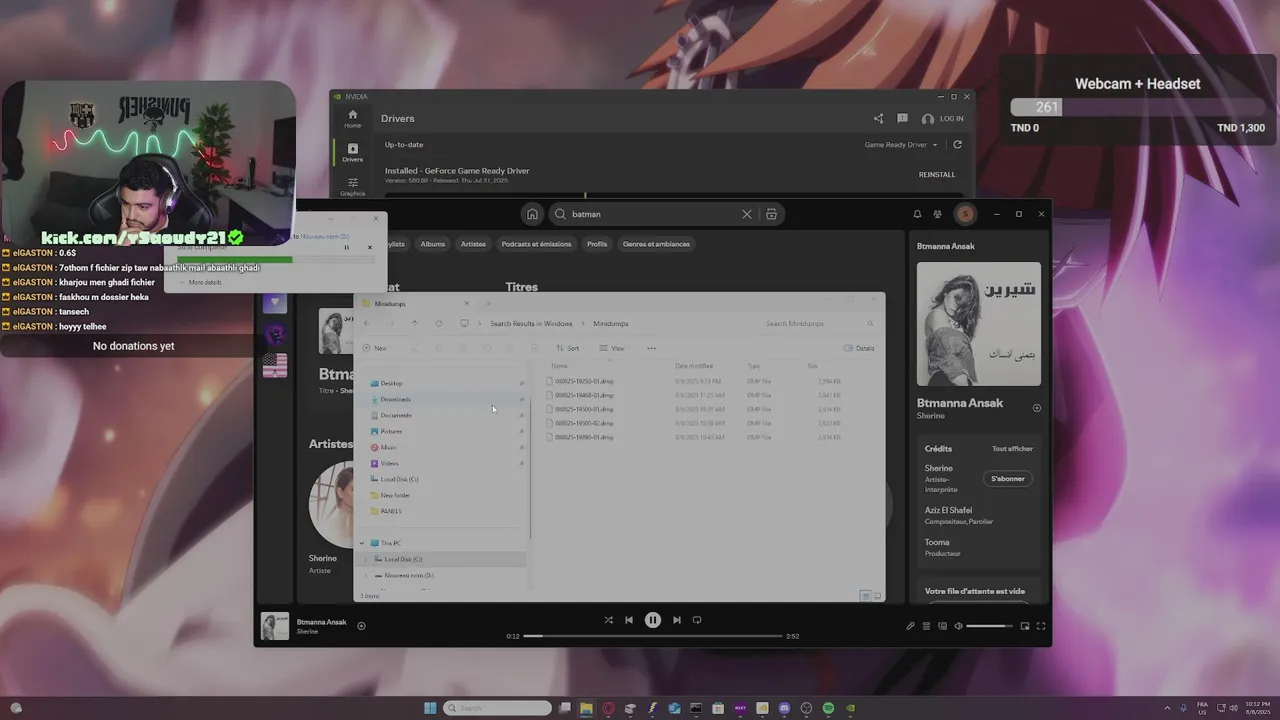Open the feedback icon in NVIDIA header

click(902, 118)
